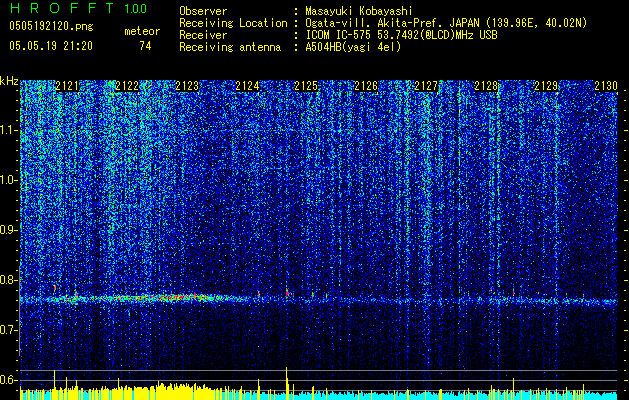
Task: Click the Observer field label
Action: (203, 11)
